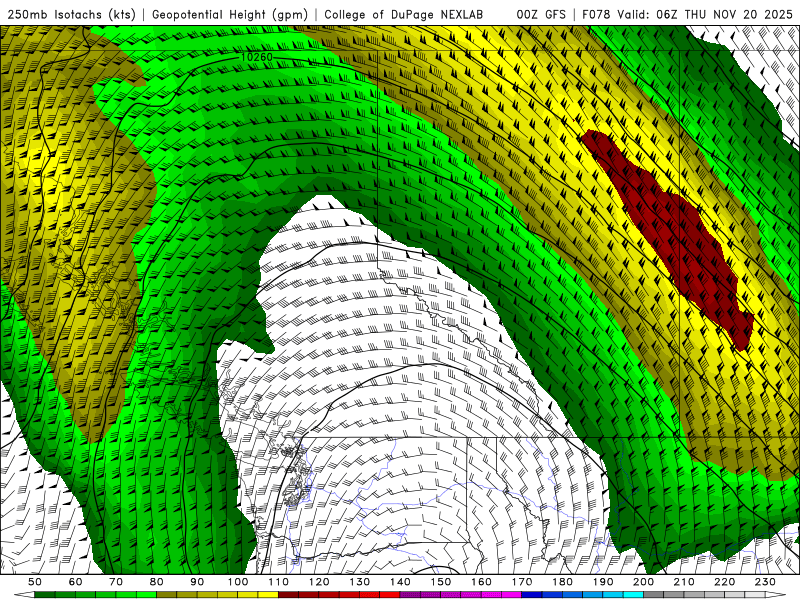The height and width of the screenshot is (600, 800).
Task: Click 'THU NOV 20 2025' valid date
Action: (738, 15)
